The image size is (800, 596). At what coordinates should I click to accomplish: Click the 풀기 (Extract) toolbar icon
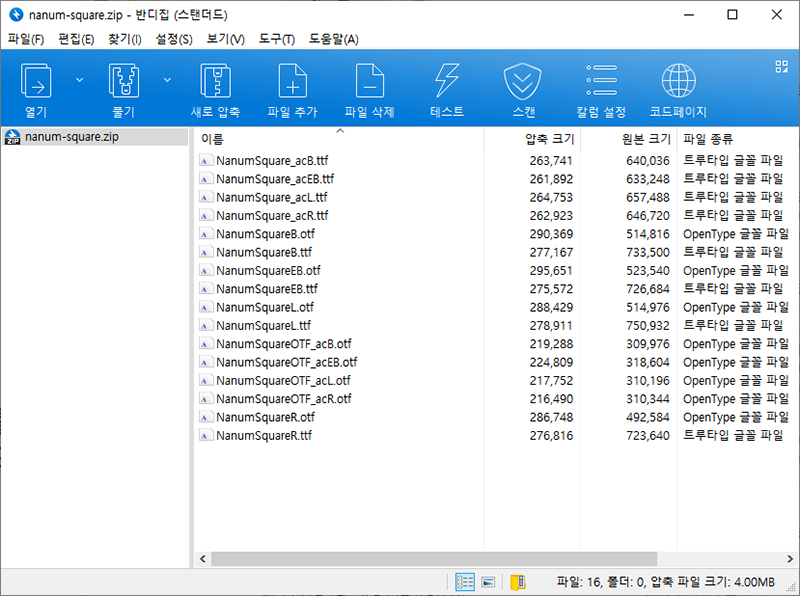[x=123, y=81]
